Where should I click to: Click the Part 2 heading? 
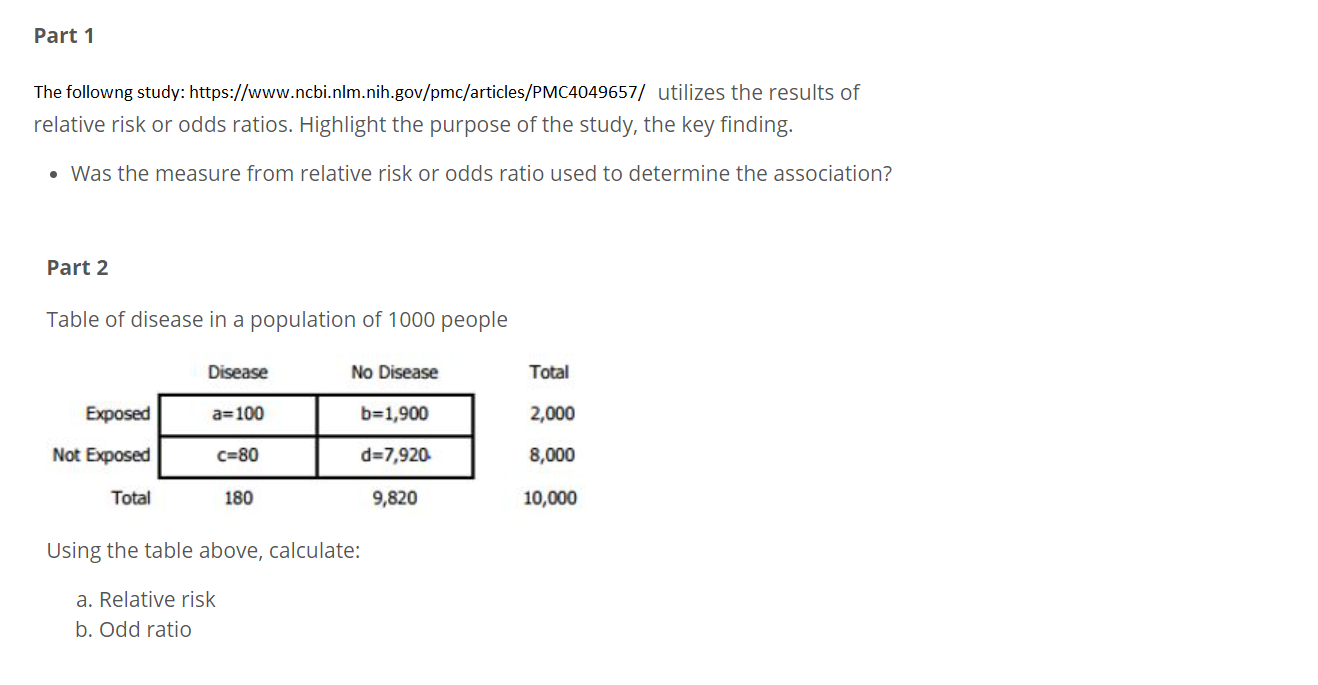(x=77, y=268)
